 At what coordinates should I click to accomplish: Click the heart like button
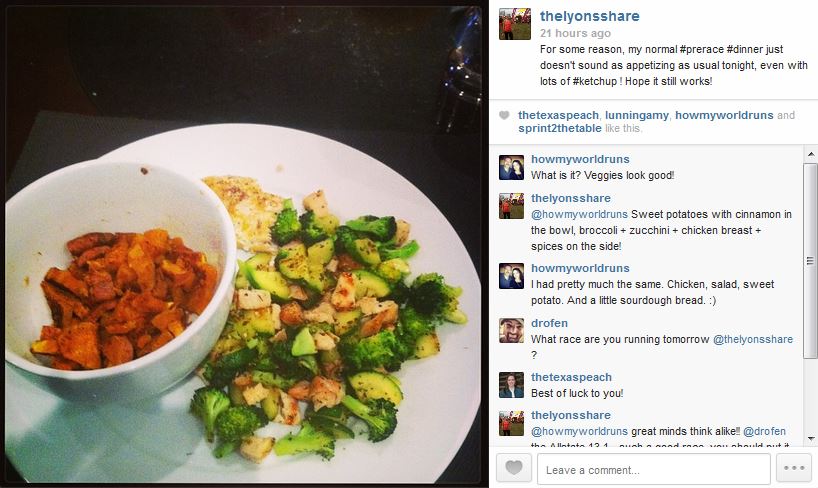click(514, 468)
